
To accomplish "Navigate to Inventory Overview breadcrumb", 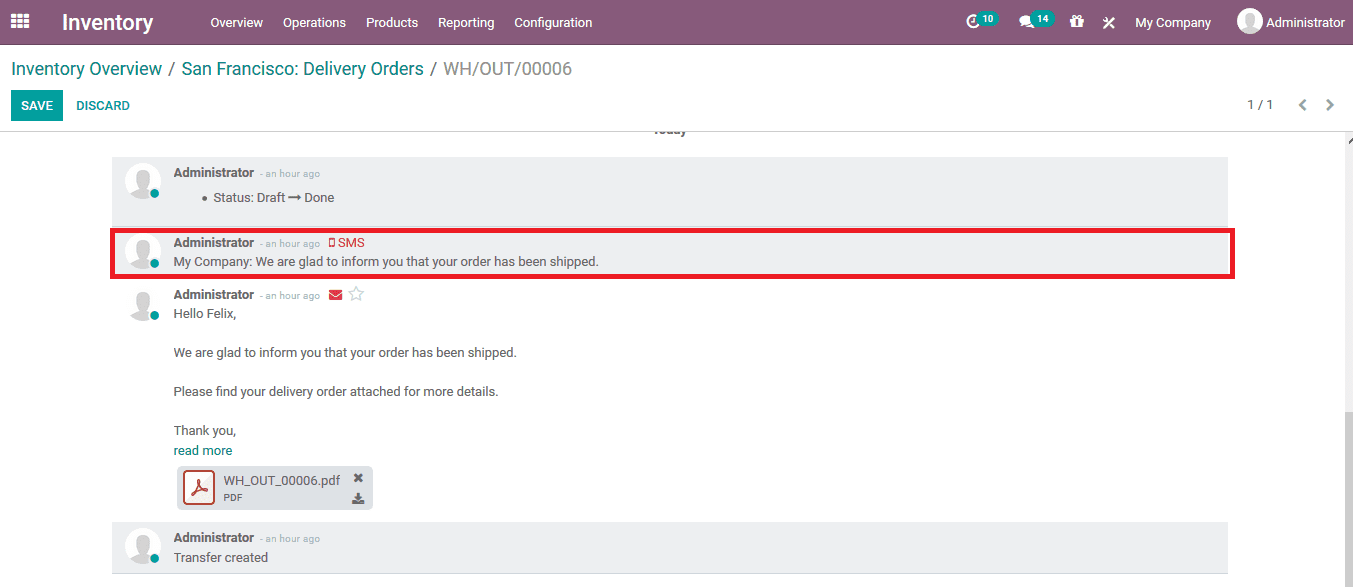I will (86, 68).
